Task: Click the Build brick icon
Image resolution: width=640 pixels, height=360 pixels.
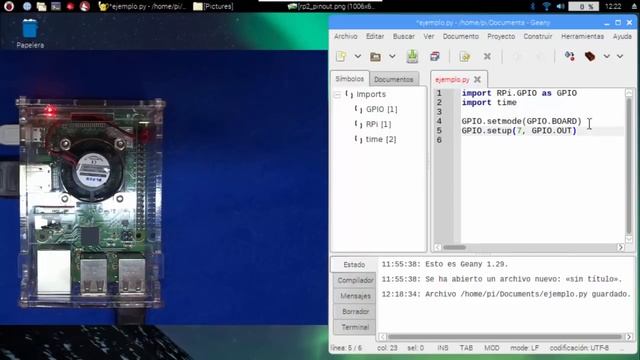Action: pyautogui.click(x=590, y=56)
